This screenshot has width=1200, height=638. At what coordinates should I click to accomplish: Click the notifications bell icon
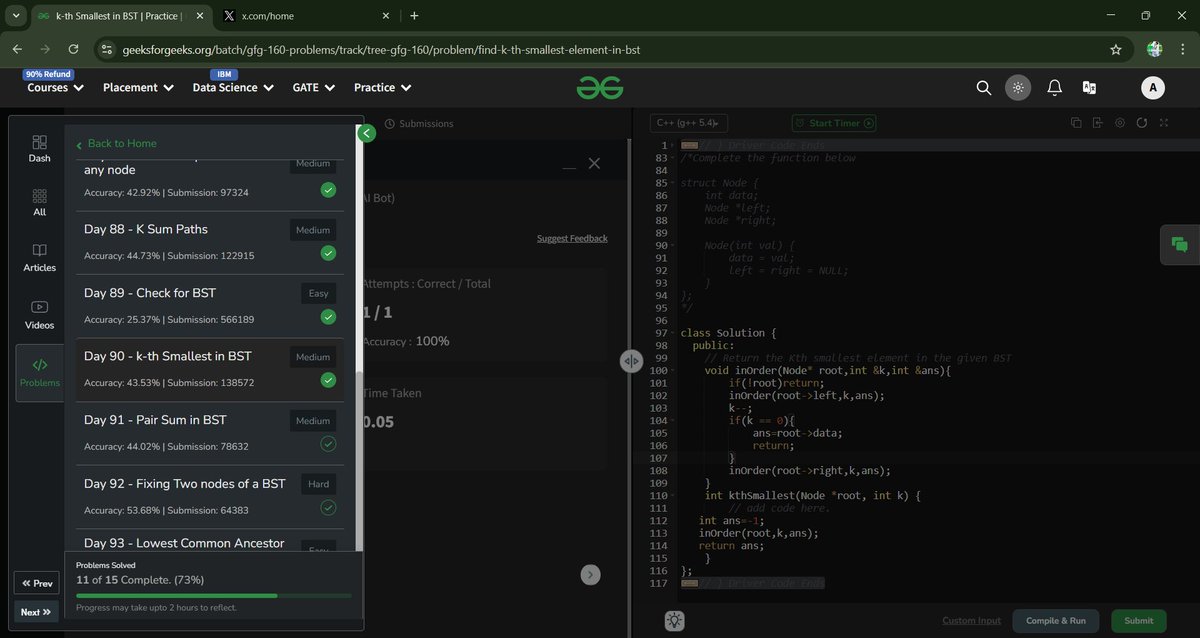coord(1054,88)
